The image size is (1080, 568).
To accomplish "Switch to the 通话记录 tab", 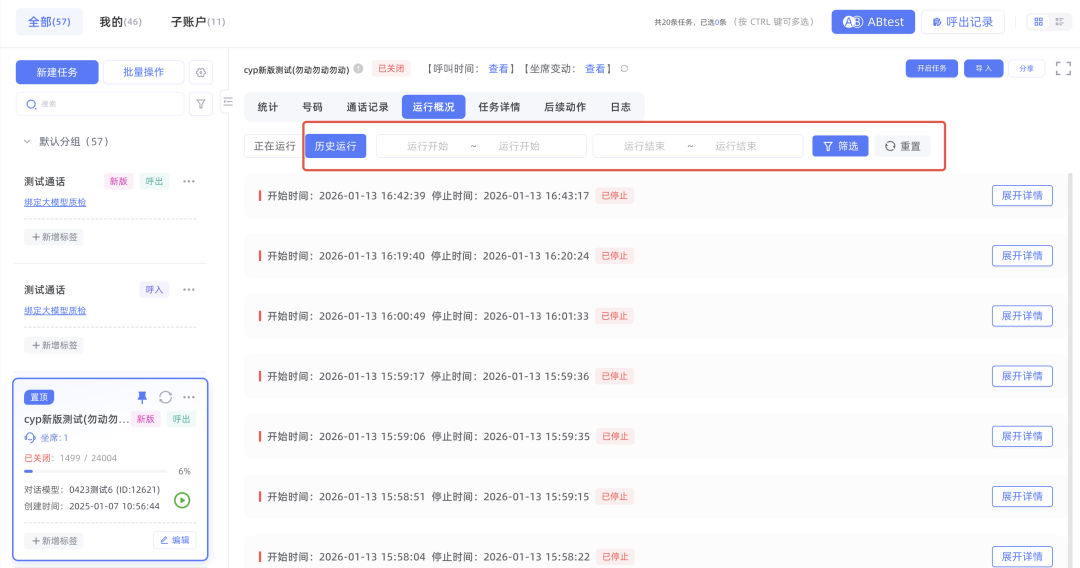I will (x=367, y=107).
